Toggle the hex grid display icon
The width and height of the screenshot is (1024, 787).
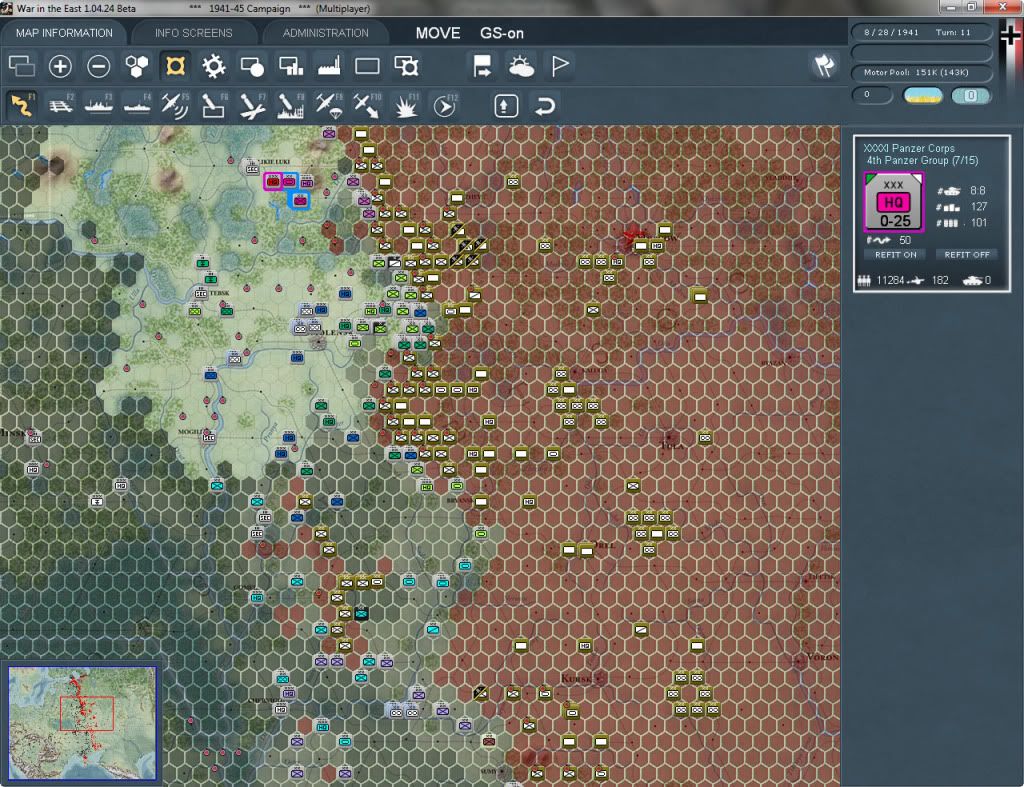(136, 66)
